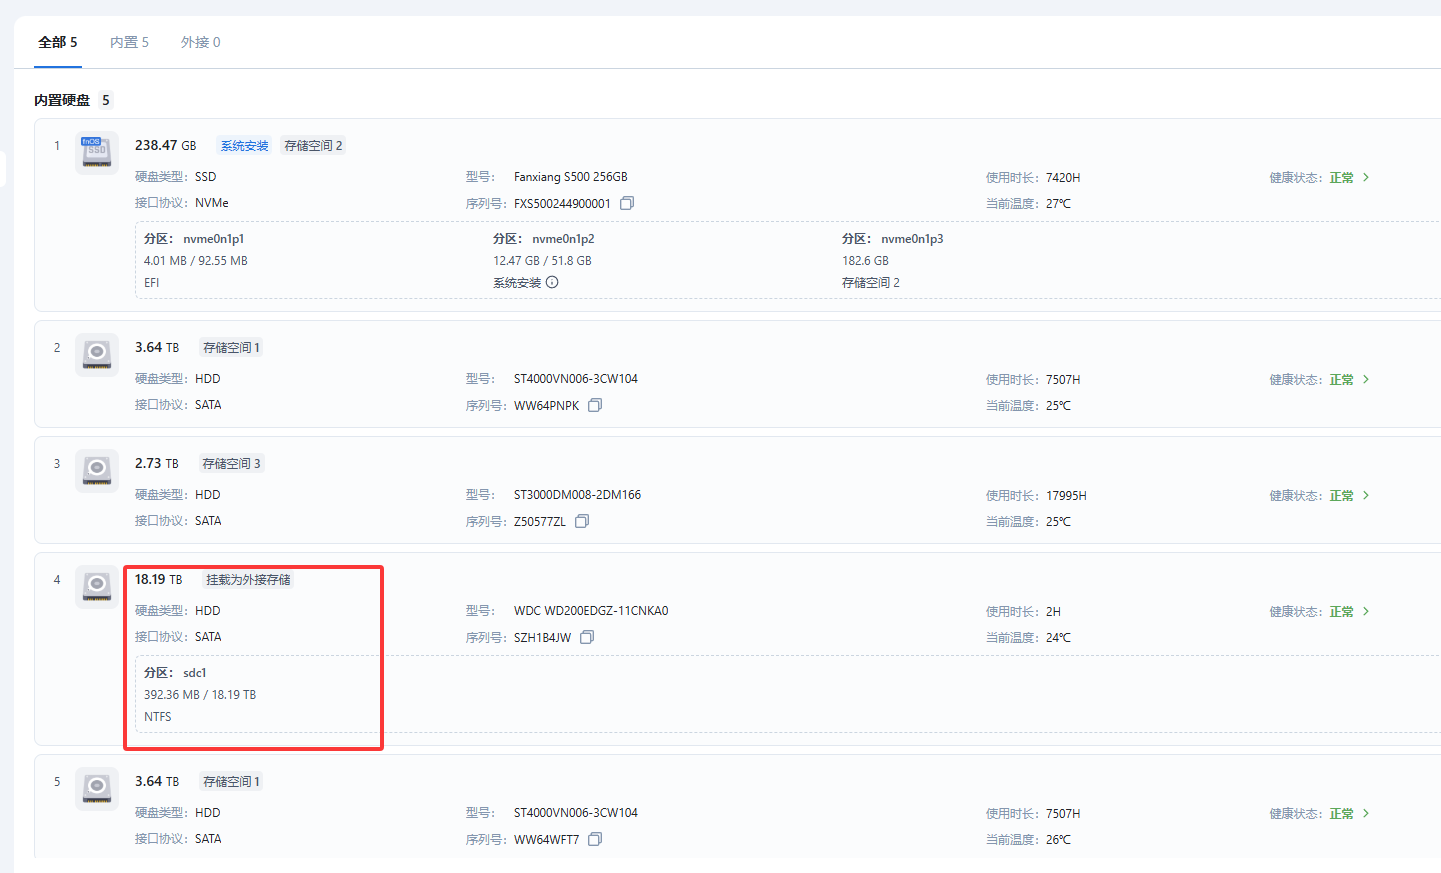Expand health details for disk WW64WFT7
Viewport: 1441px width, 873px height.
point(1366,813)
